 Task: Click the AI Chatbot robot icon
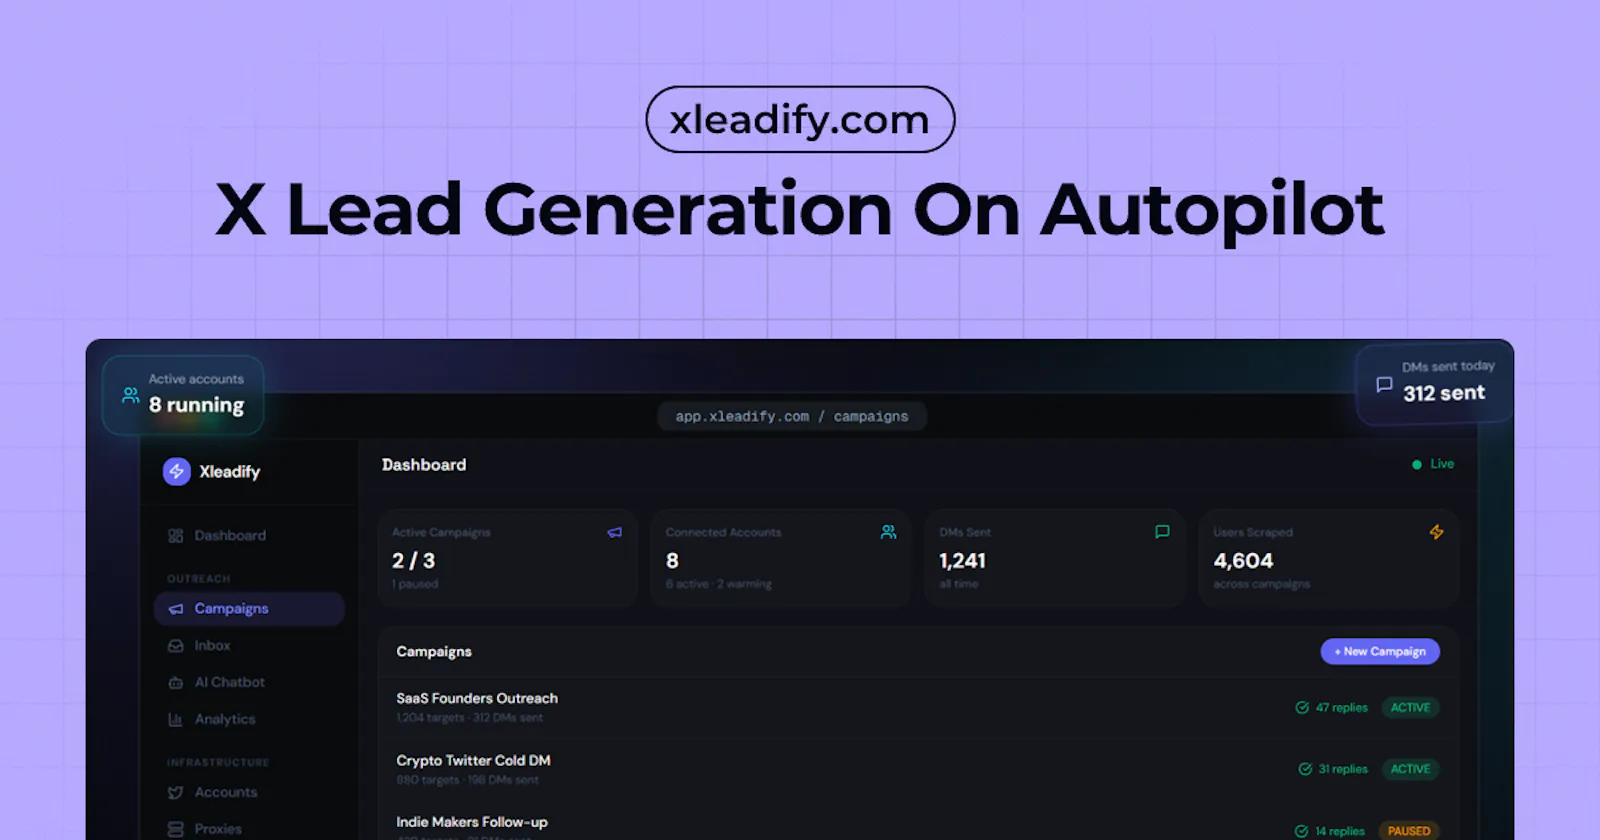(176, 683)
